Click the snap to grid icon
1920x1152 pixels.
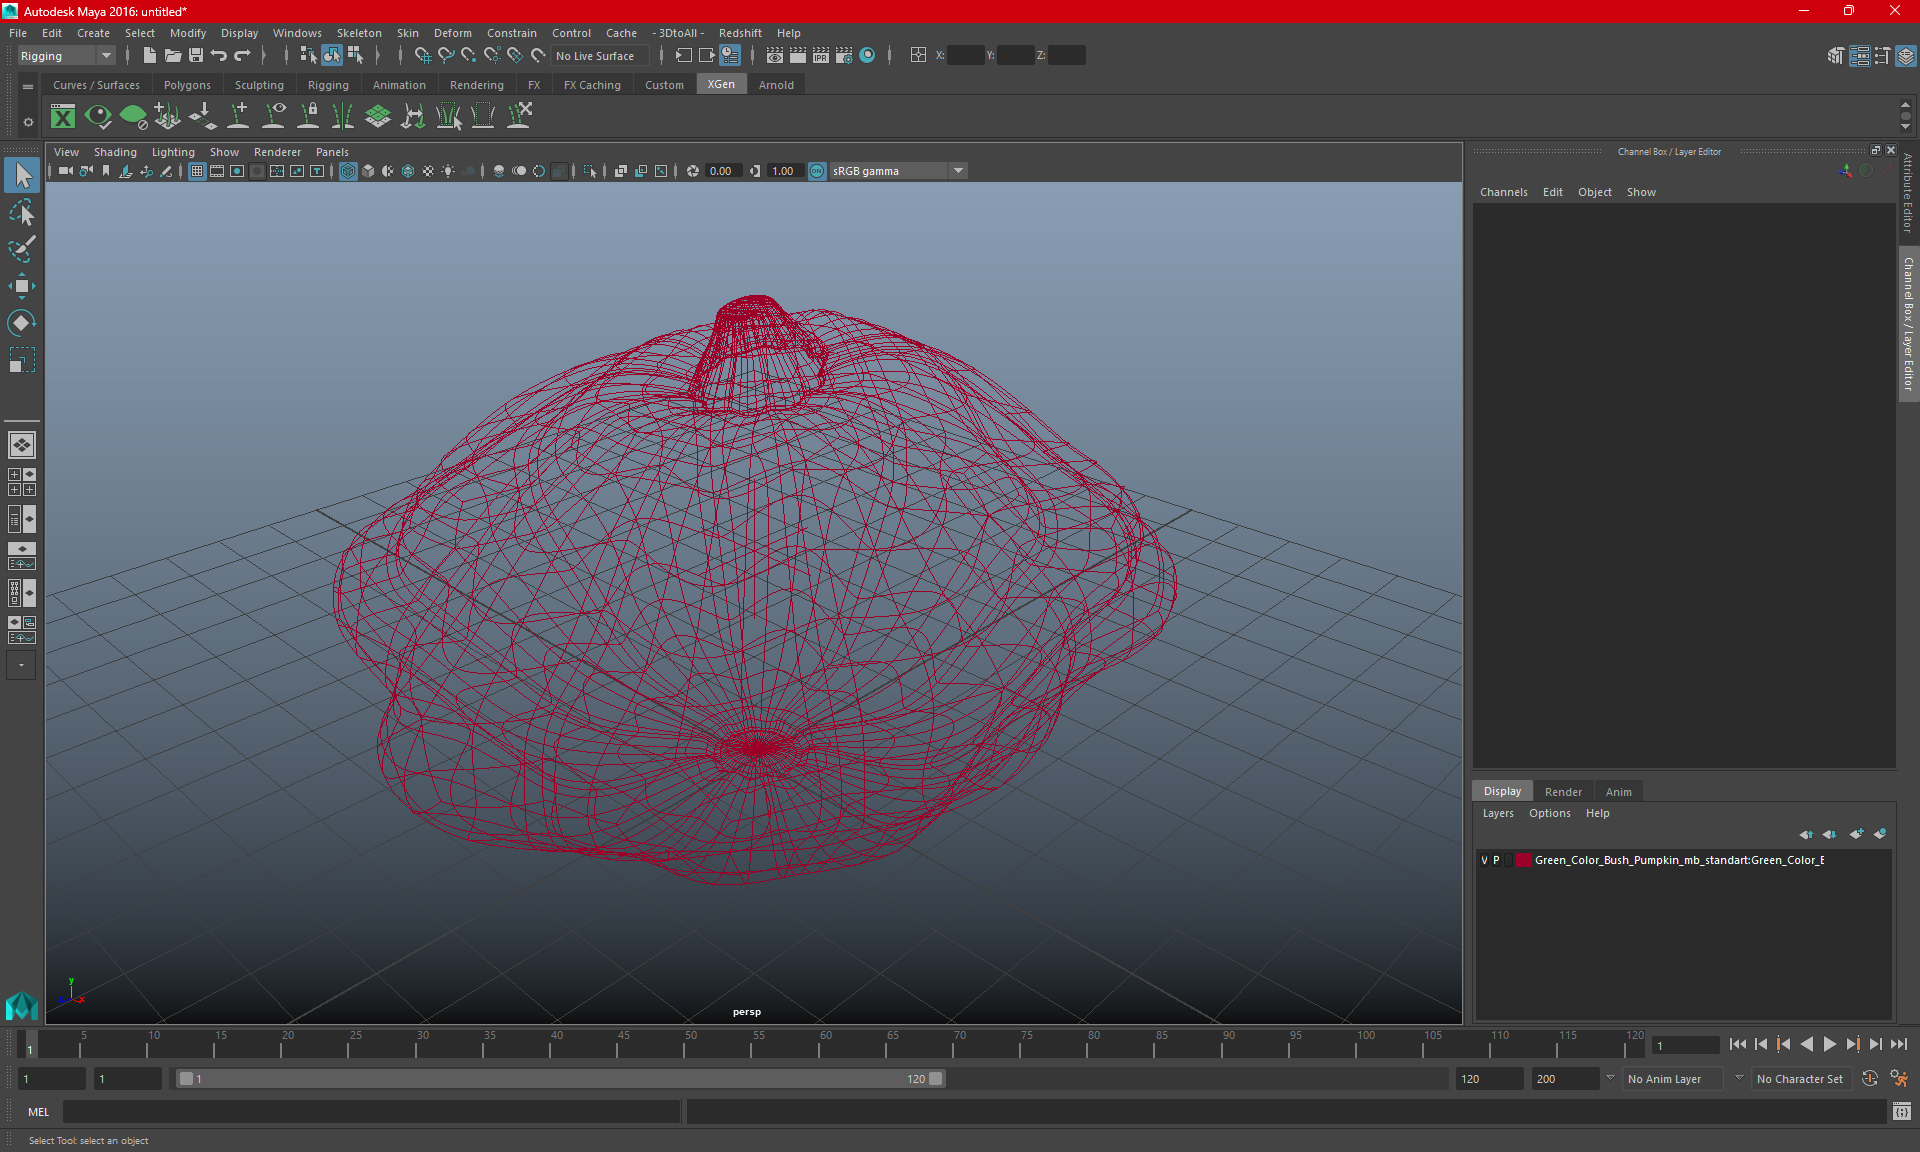pyautogui.click(x=422, y=55)
